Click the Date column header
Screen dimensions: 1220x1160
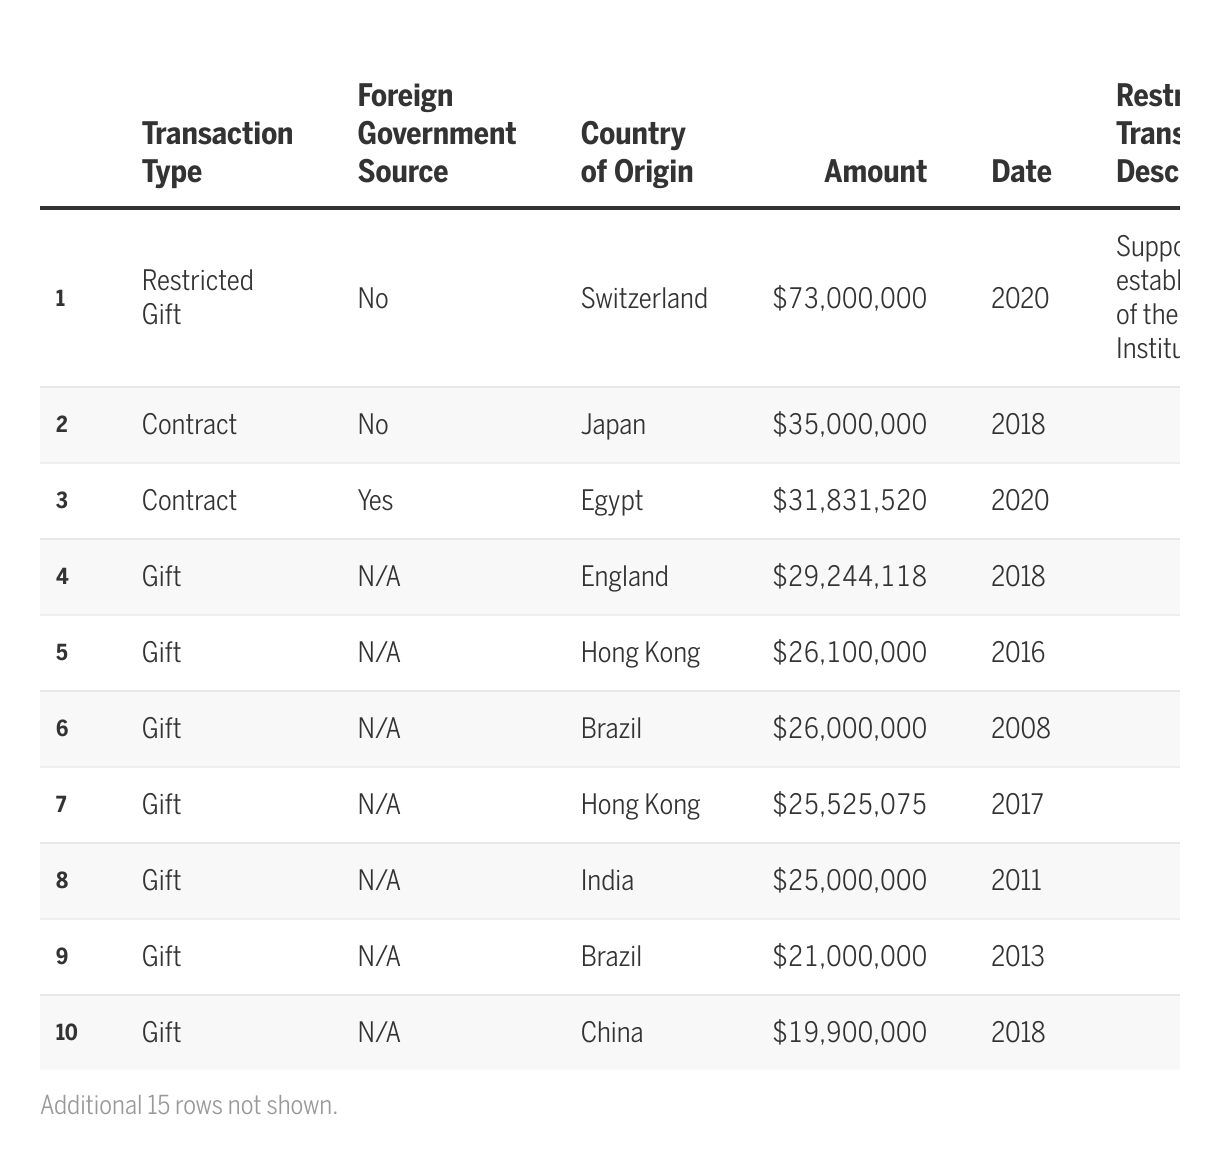[1020, 171]
